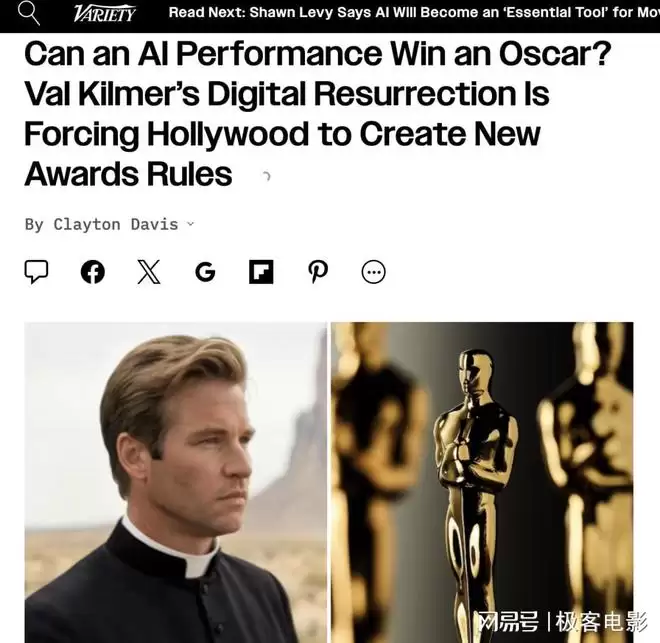Viewport: 660px width, 643px height.
Task: Open search with the magnifier icon
Action: coord(29,13)
